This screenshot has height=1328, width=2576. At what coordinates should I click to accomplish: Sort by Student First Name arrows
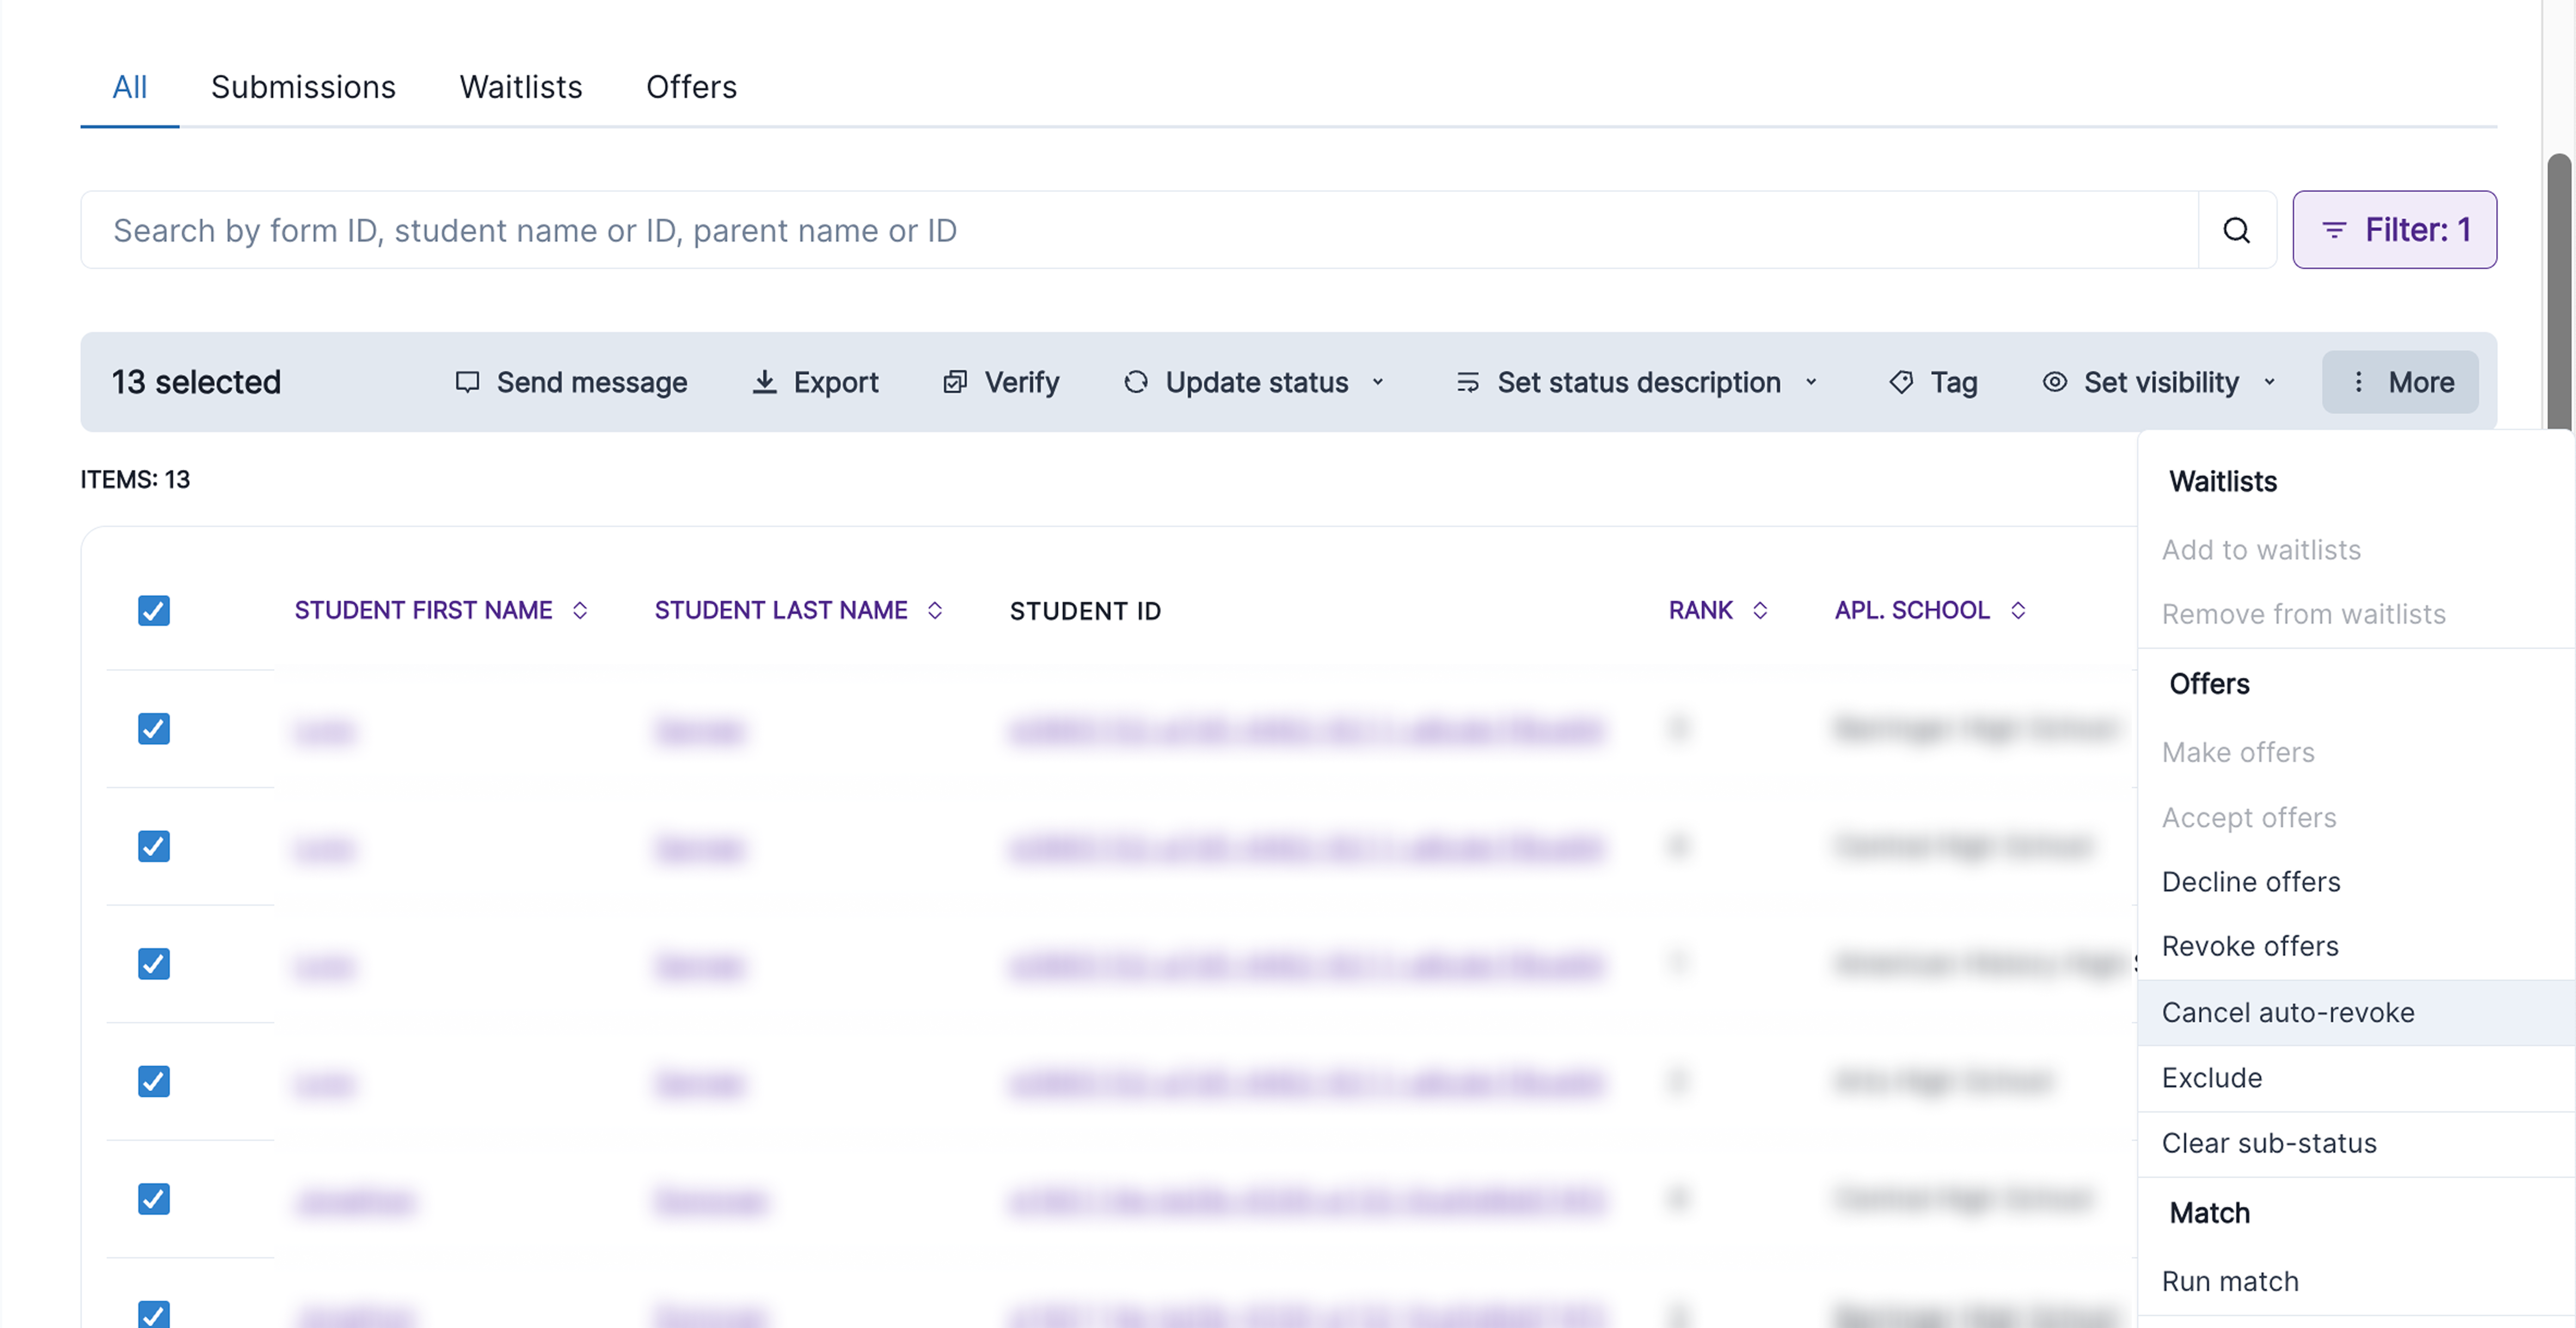(x=580, y=610)
